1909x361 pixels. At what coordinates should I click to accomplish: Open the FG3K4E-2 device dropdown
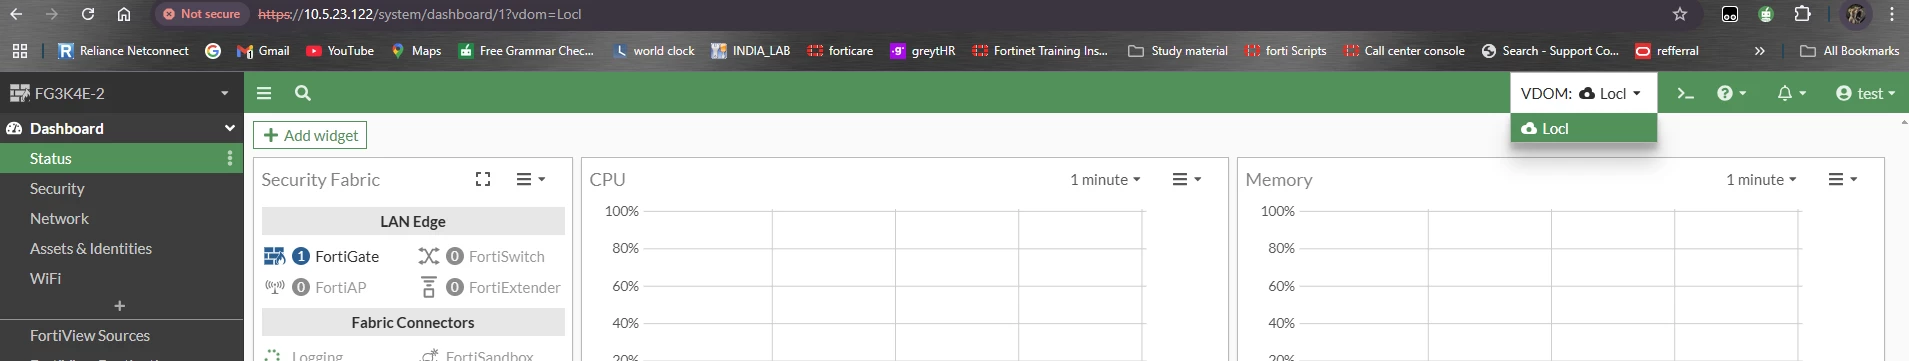[121, 93]
